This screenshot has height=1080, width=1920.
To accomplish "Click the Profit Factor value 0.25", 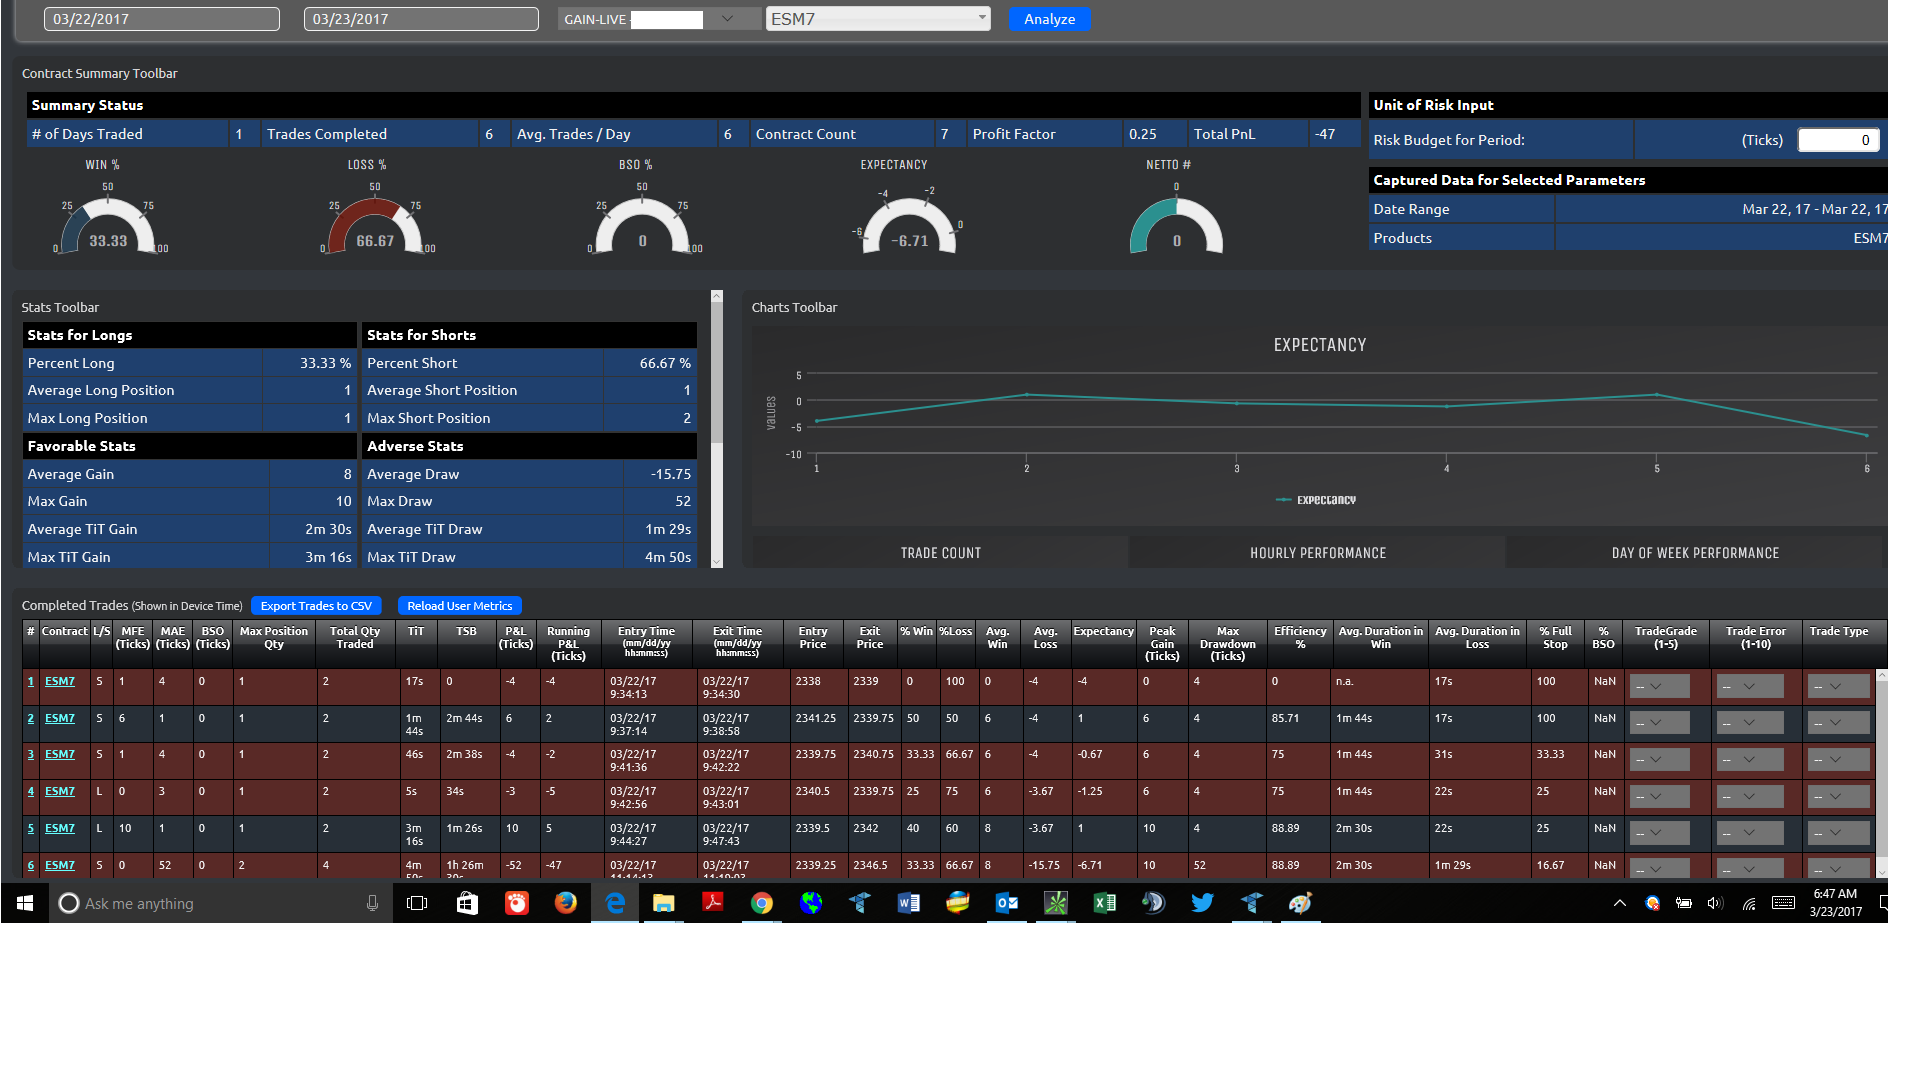I will tap(1142, 134).
